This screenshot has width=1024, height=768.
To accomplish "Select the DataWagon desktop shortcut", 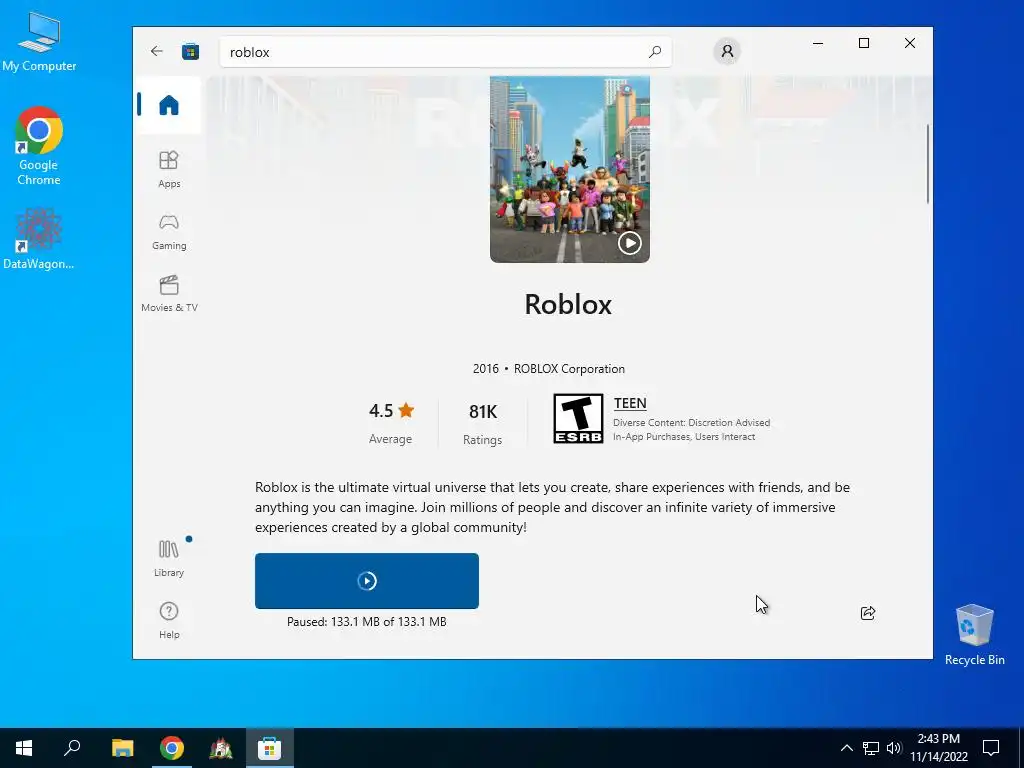I will [x=39, y=239].
